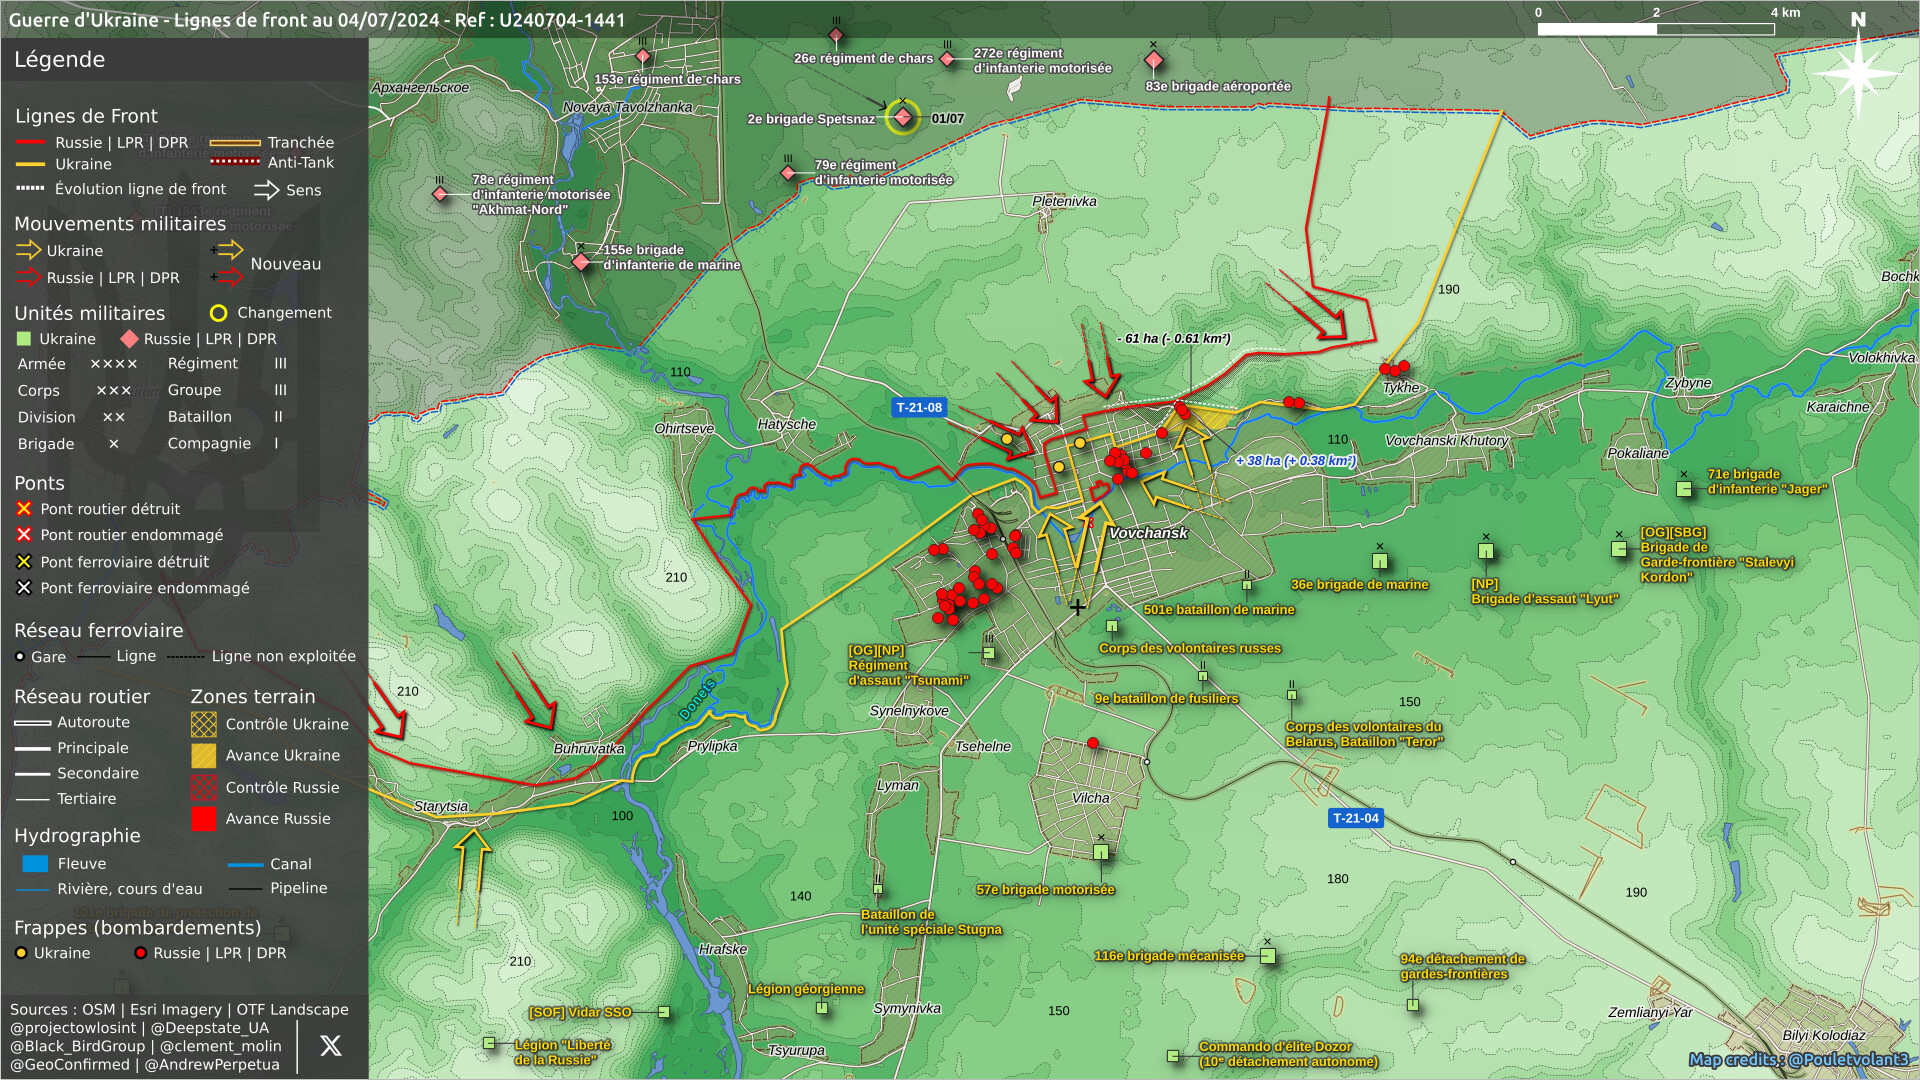Click the T-21-08 road shield
The image size is (1920, 1080).
(x=918, y=407)
